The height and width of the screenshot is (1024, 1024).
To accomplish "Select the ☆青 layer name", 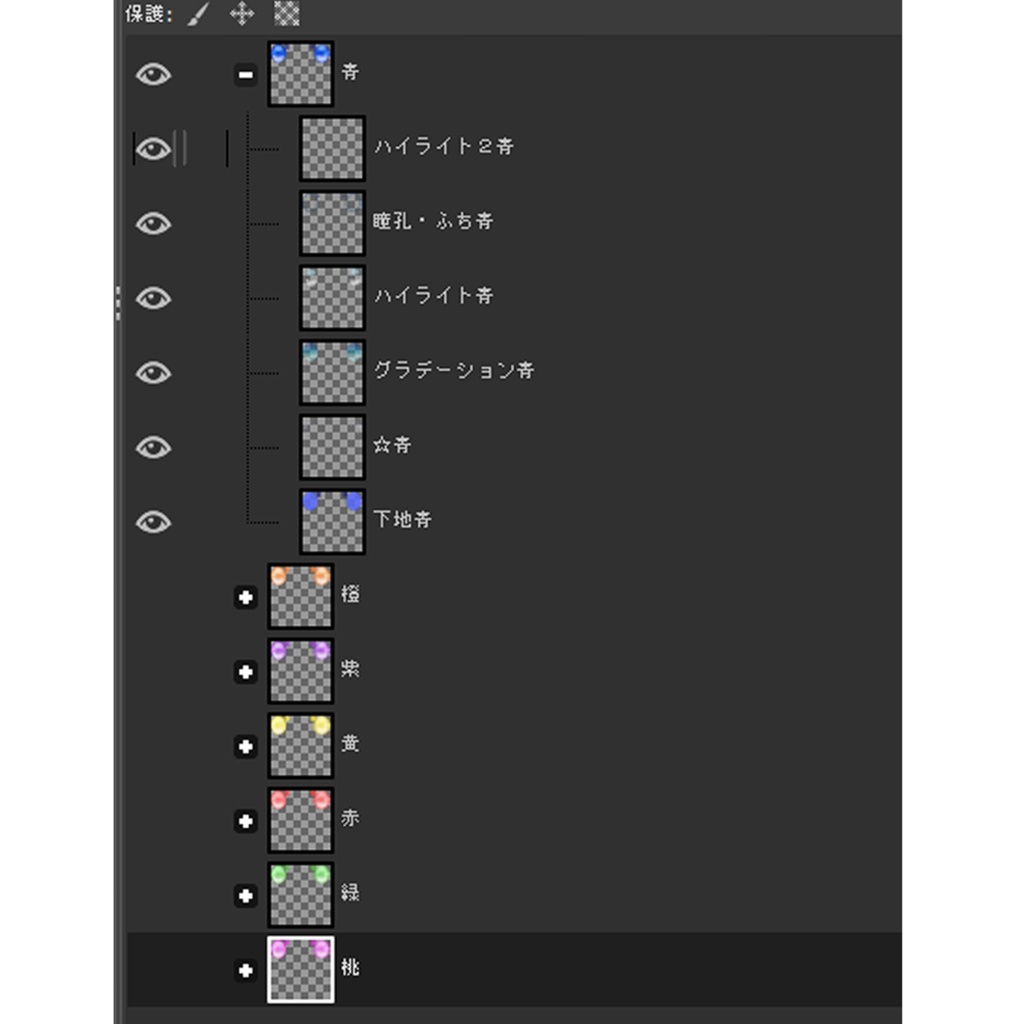I will 392,445.
